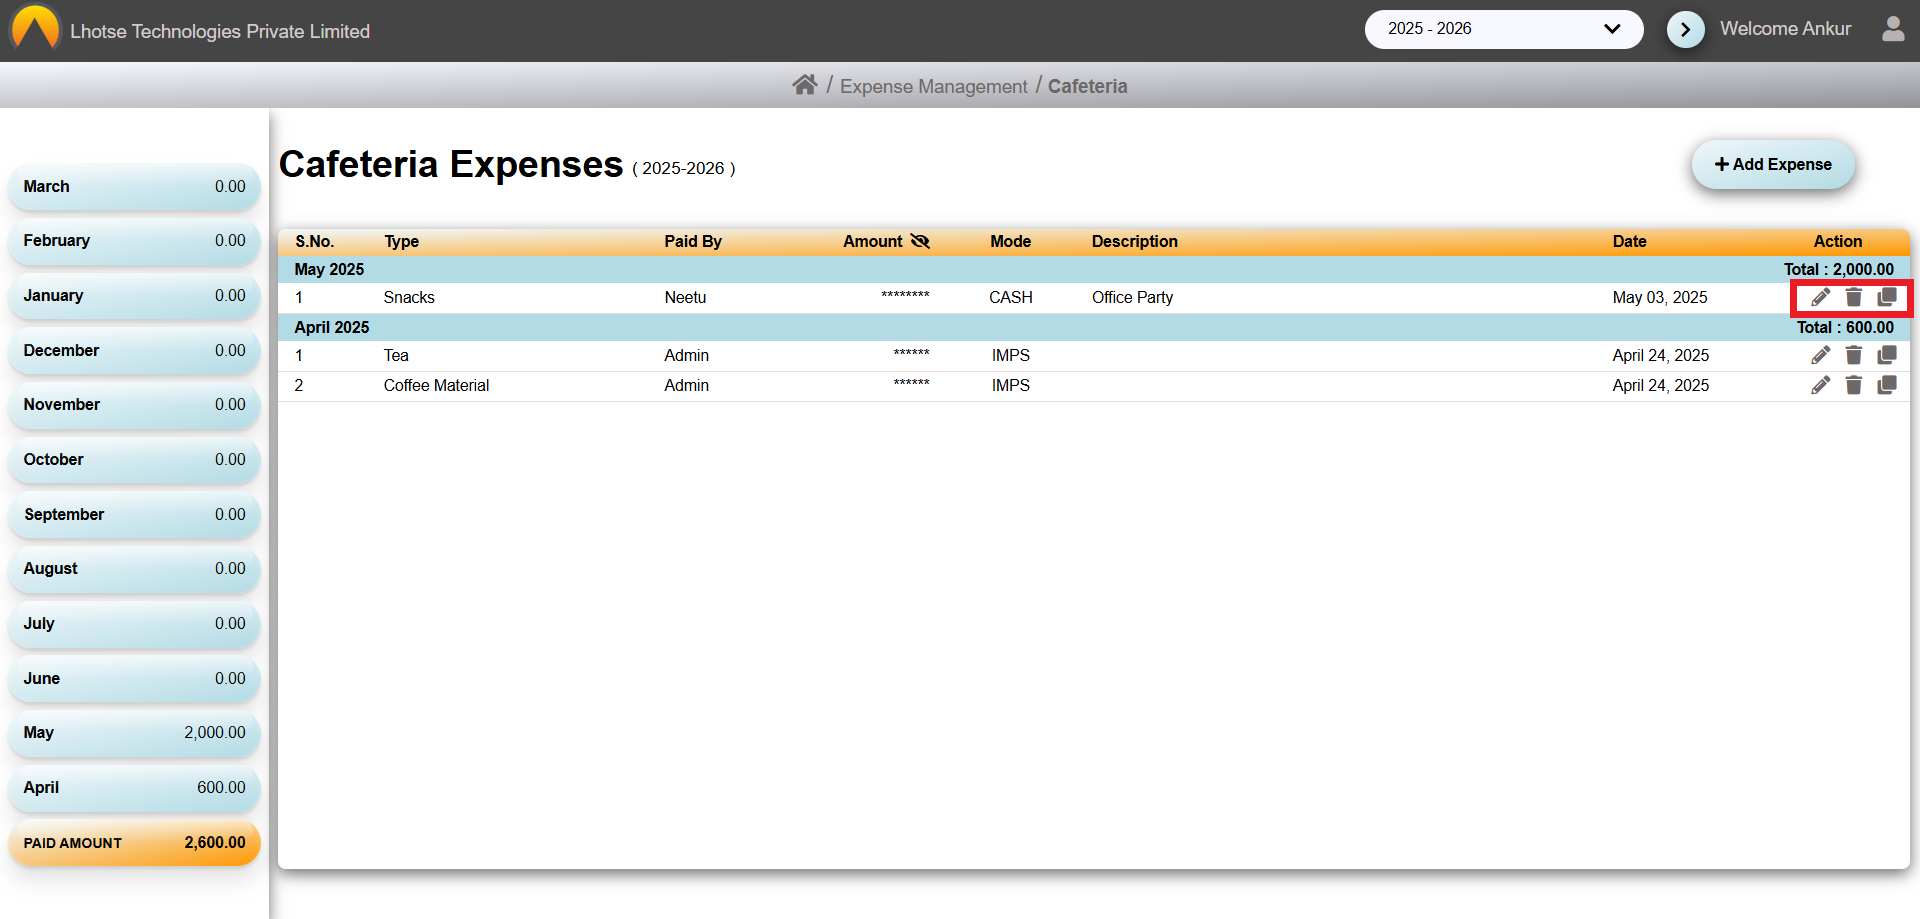1920x919 pixels.
Task: Click Admin in Coffee Material row
Action: pyautogui.click(x=686, y=385)
